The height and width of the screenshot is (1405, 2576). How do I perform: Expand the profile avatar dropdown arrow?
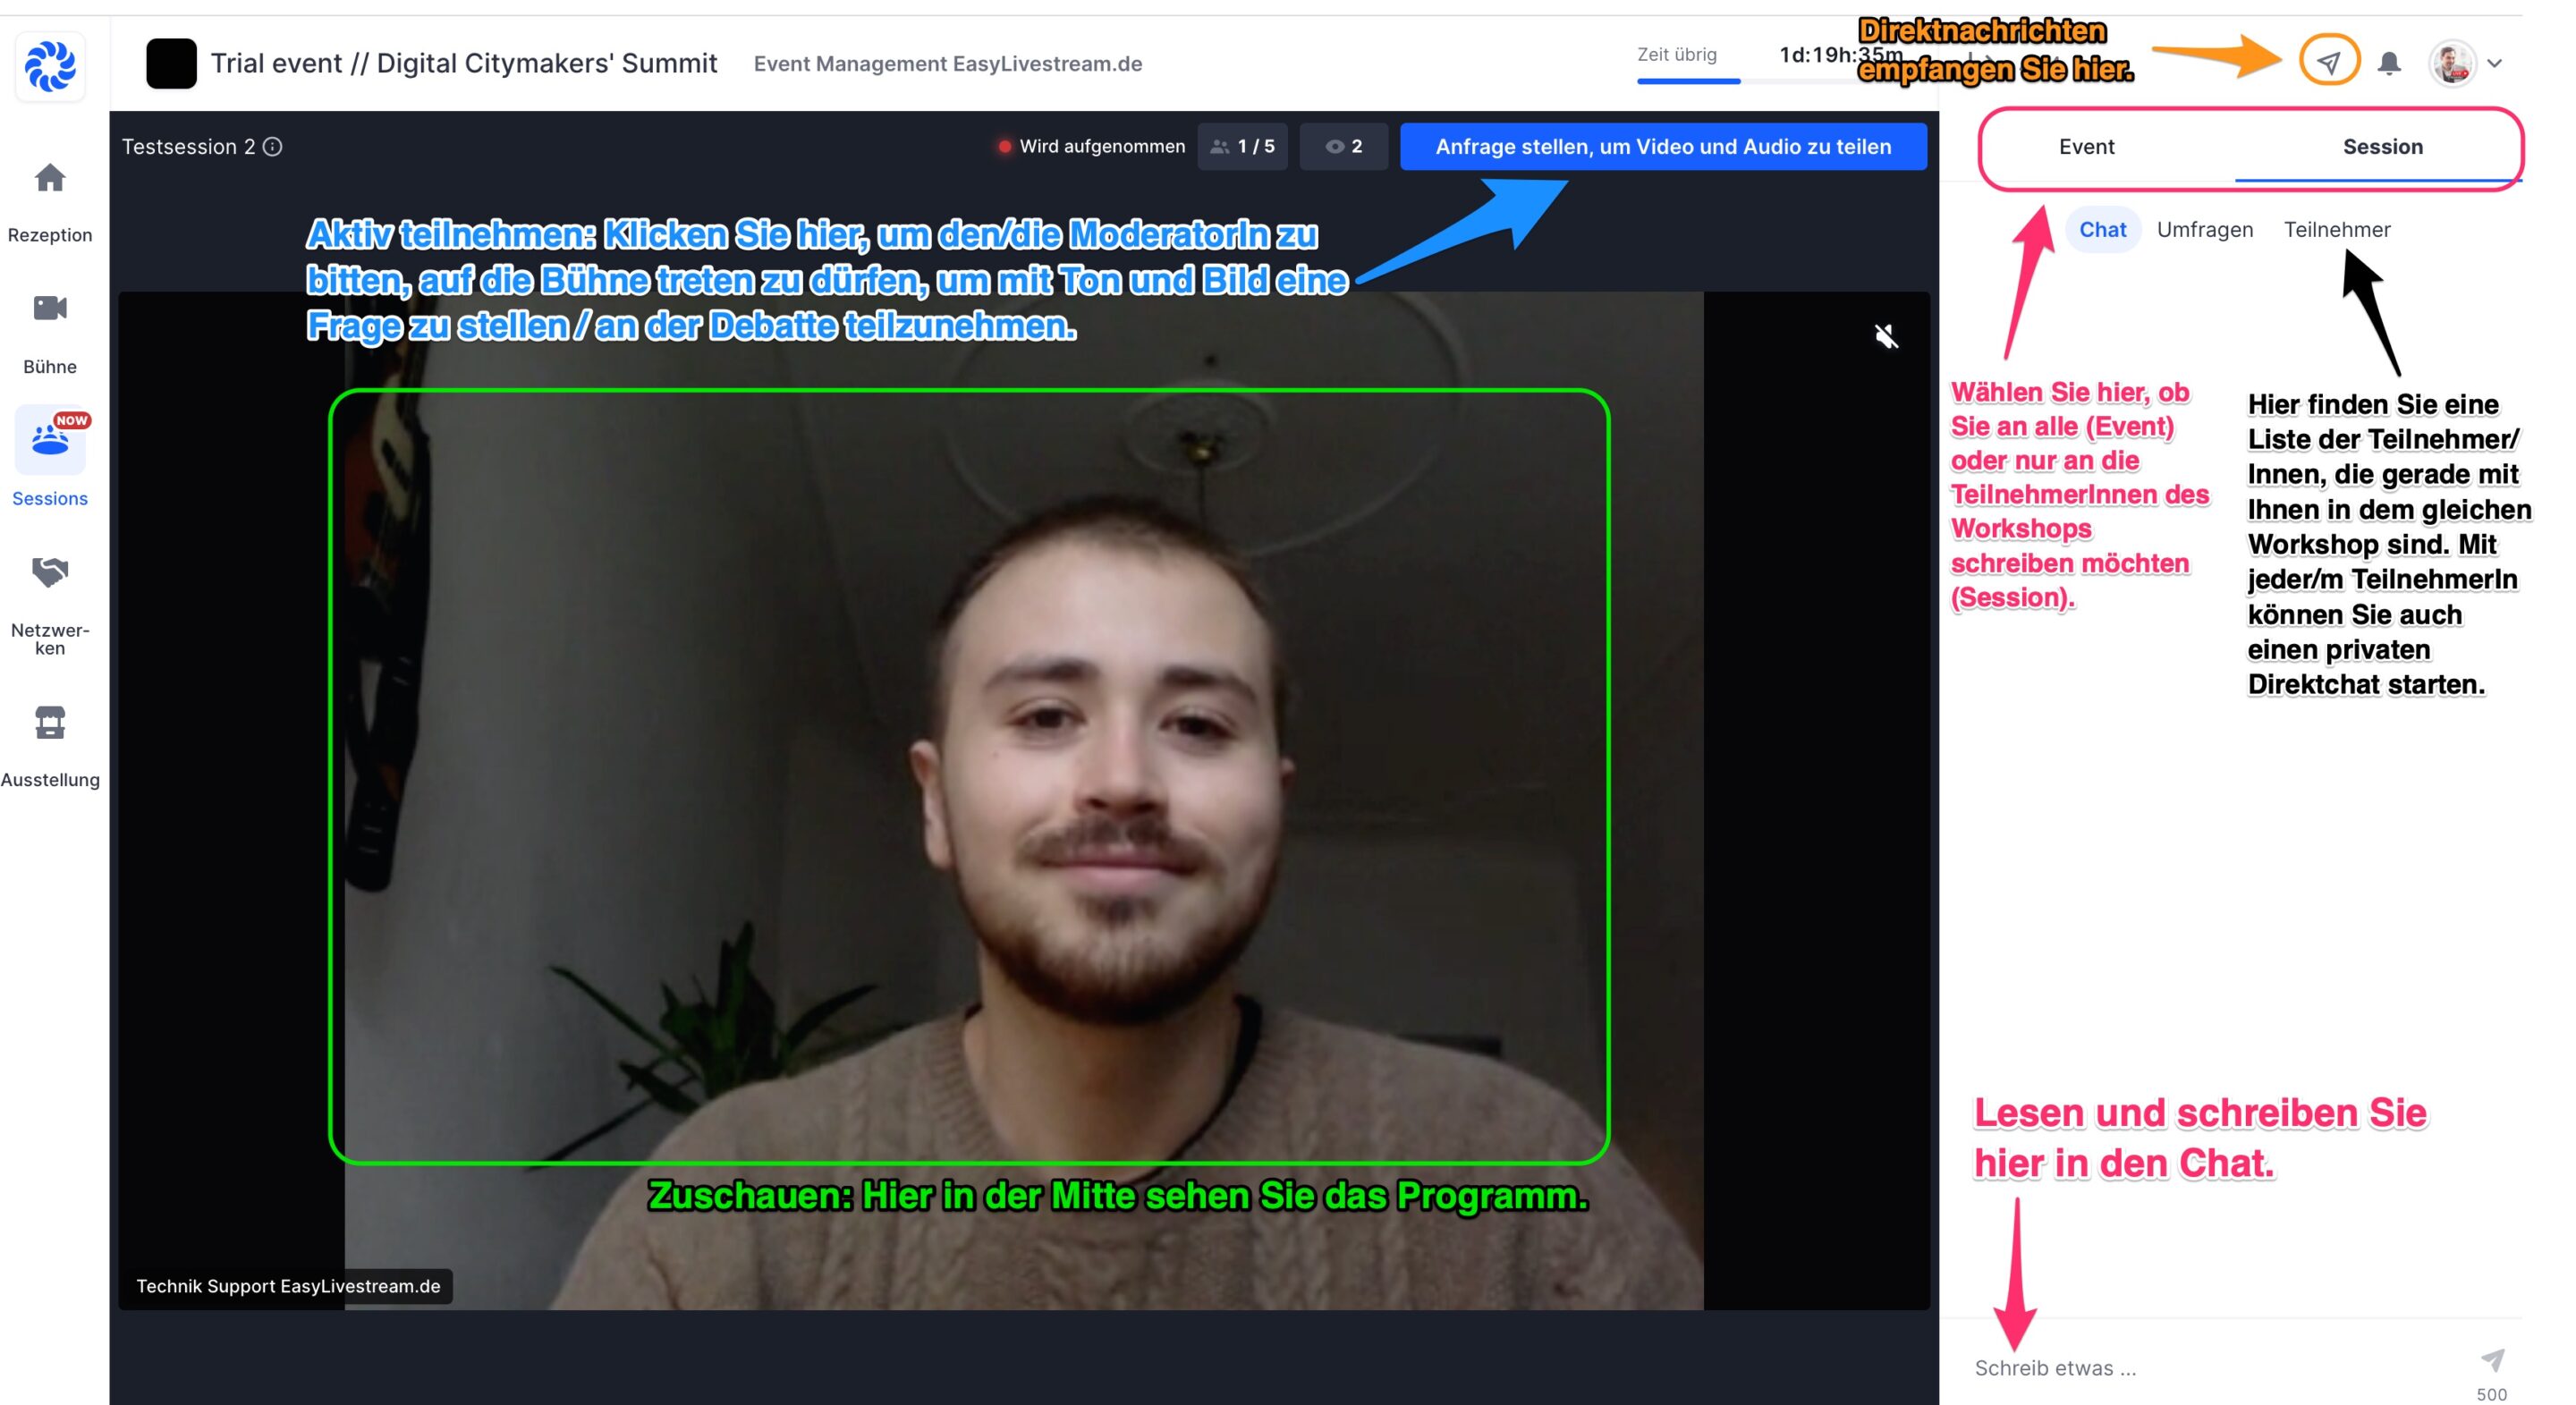click(x=2495, y=63)
